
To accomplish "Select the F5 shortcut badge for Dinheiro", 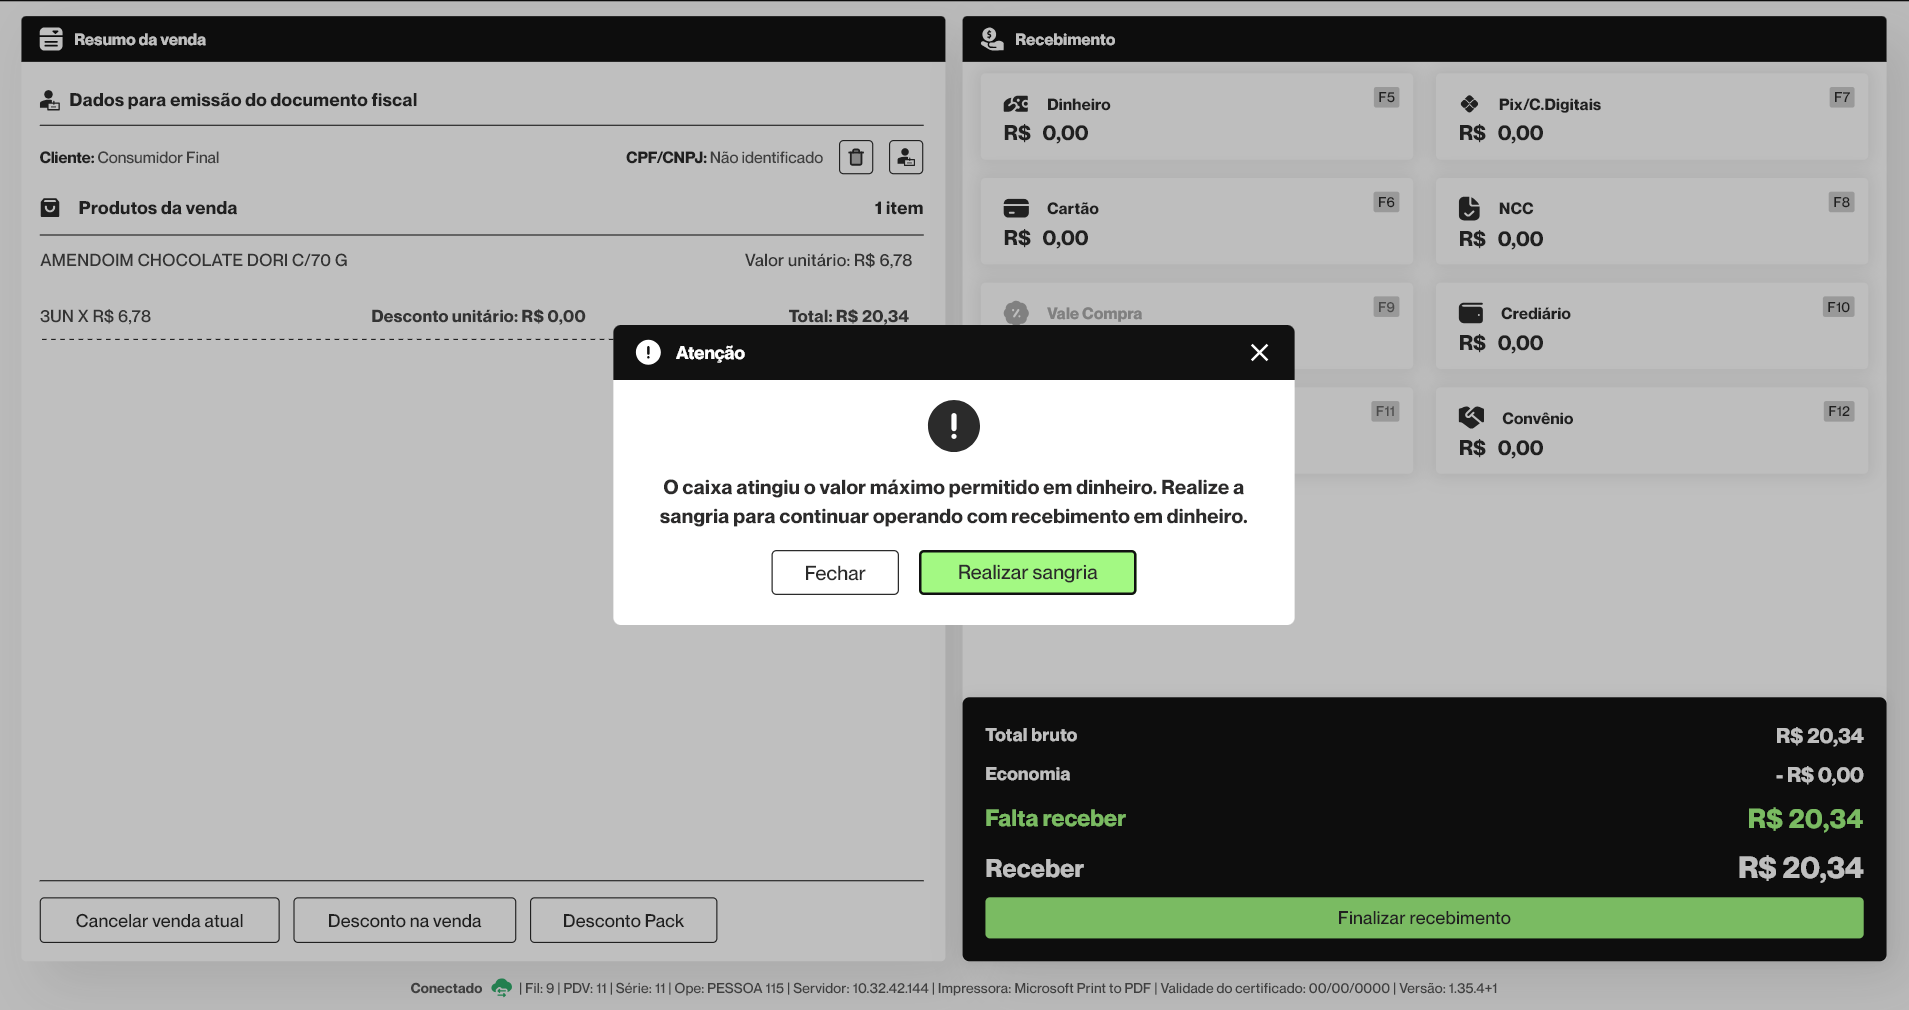I will coord(1385,97).
